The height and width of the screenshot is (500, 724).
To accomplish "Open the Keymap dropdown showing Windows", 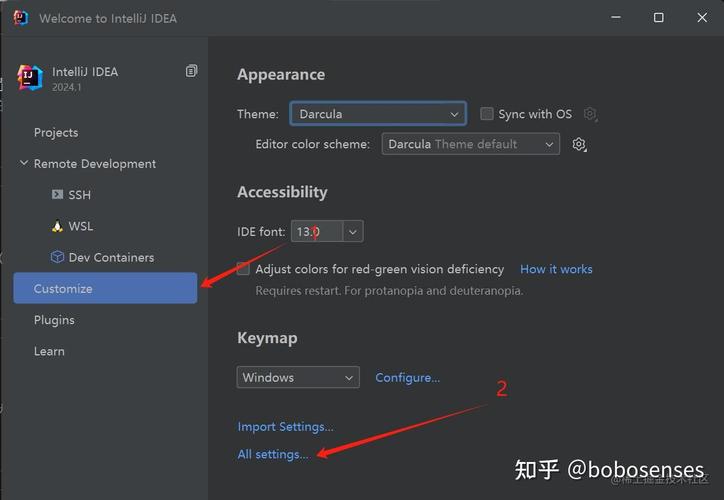I will pyautogui.click(x=298, y=377).
